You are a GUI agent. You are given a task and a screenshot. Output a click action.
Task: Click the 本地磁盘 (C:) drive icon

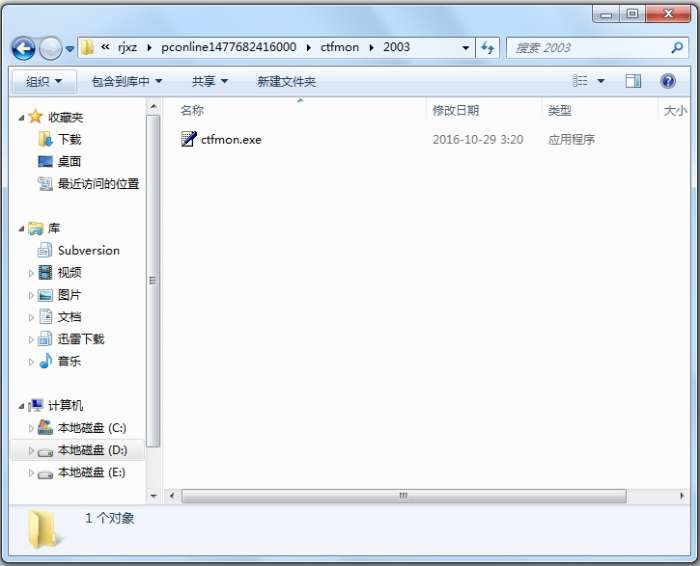[45, 427]
